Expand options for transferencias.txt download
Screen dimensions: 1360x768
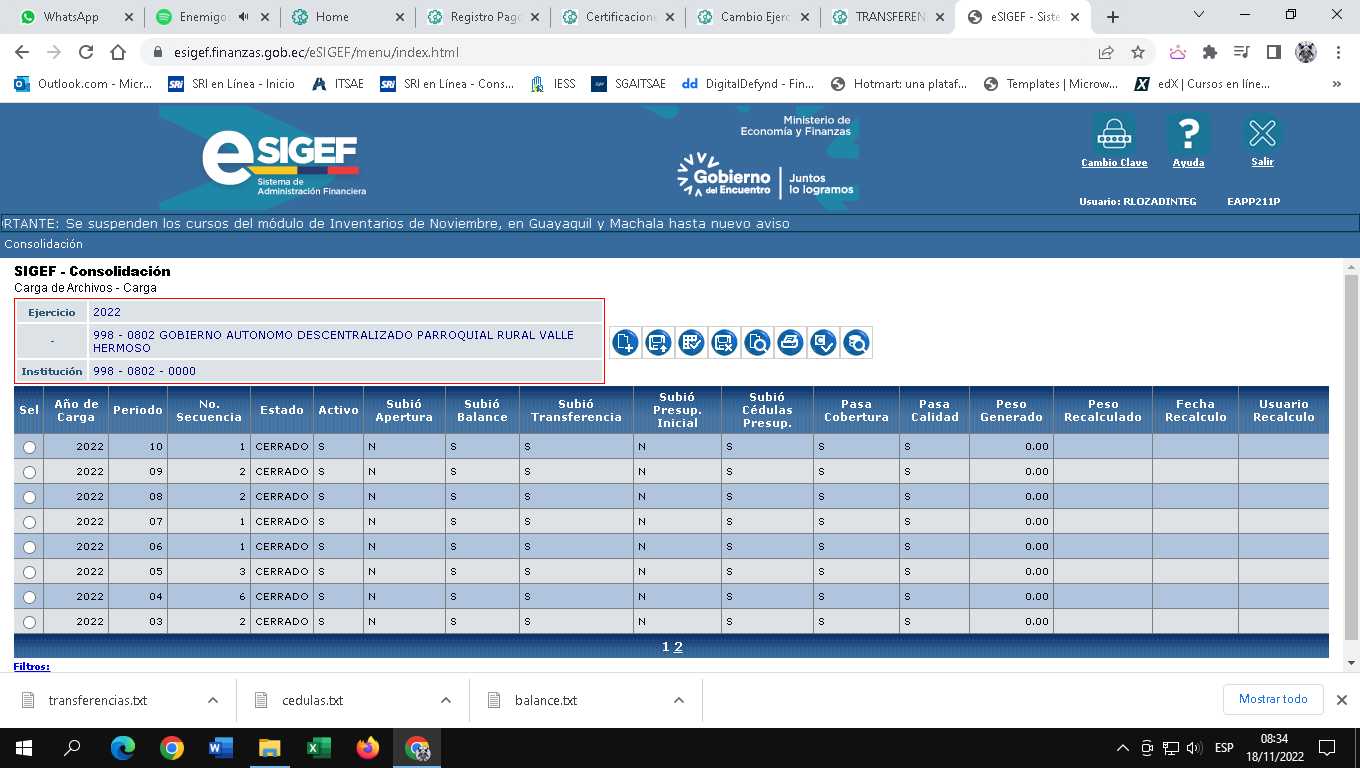tap(213, 700)
